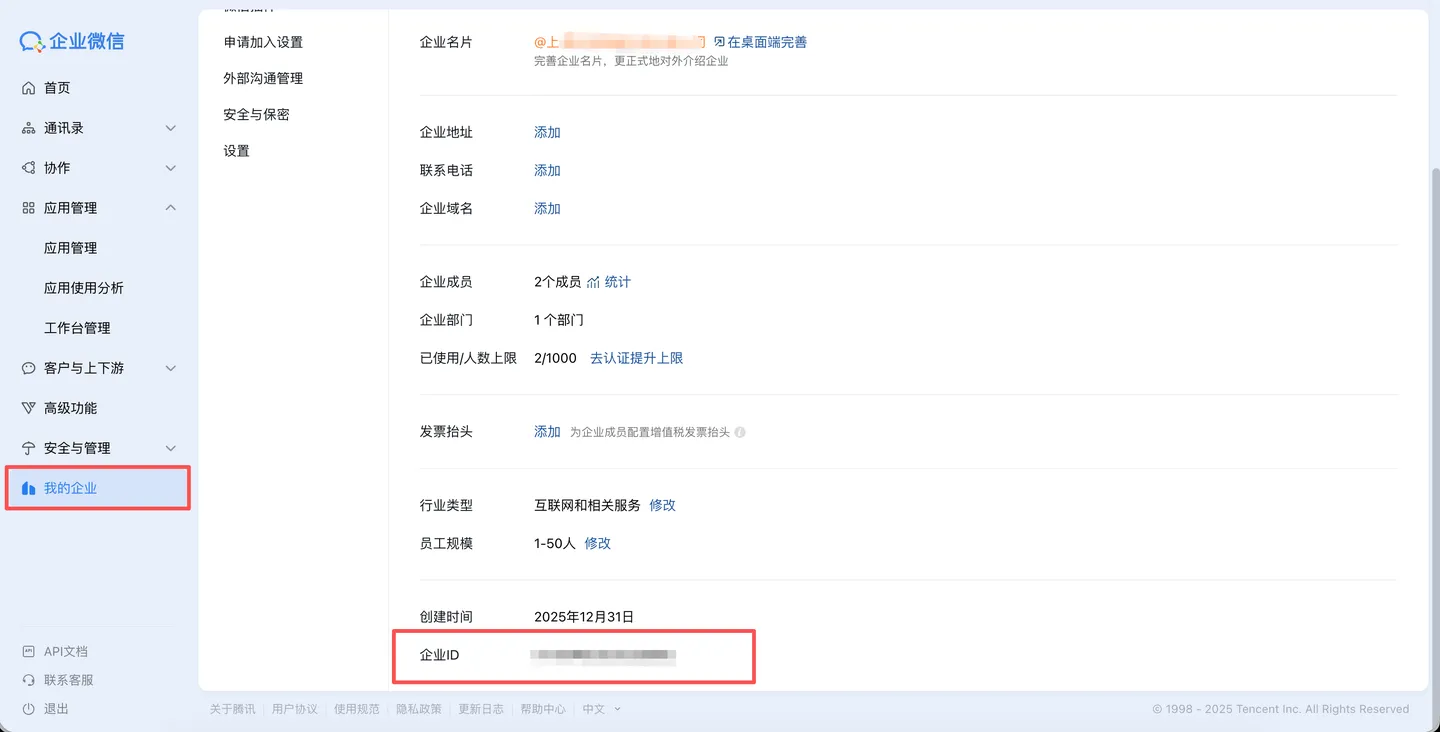Viewport: 1440px width, 732px height.
Task: Click the 退出 power icon
Action: 29,709
